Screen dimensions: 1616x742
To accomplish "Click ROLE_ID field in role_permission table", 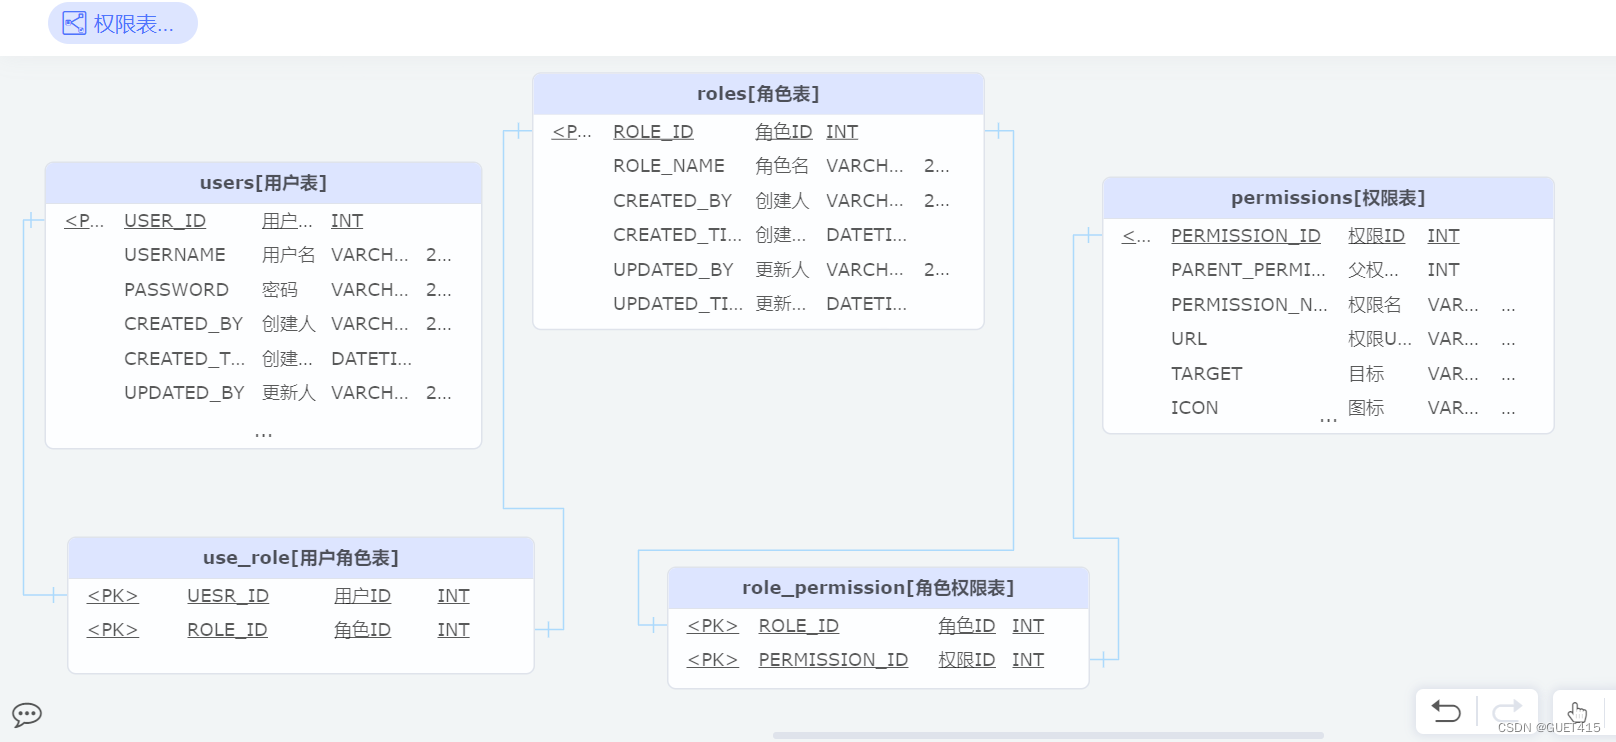I will coord(799,626).
